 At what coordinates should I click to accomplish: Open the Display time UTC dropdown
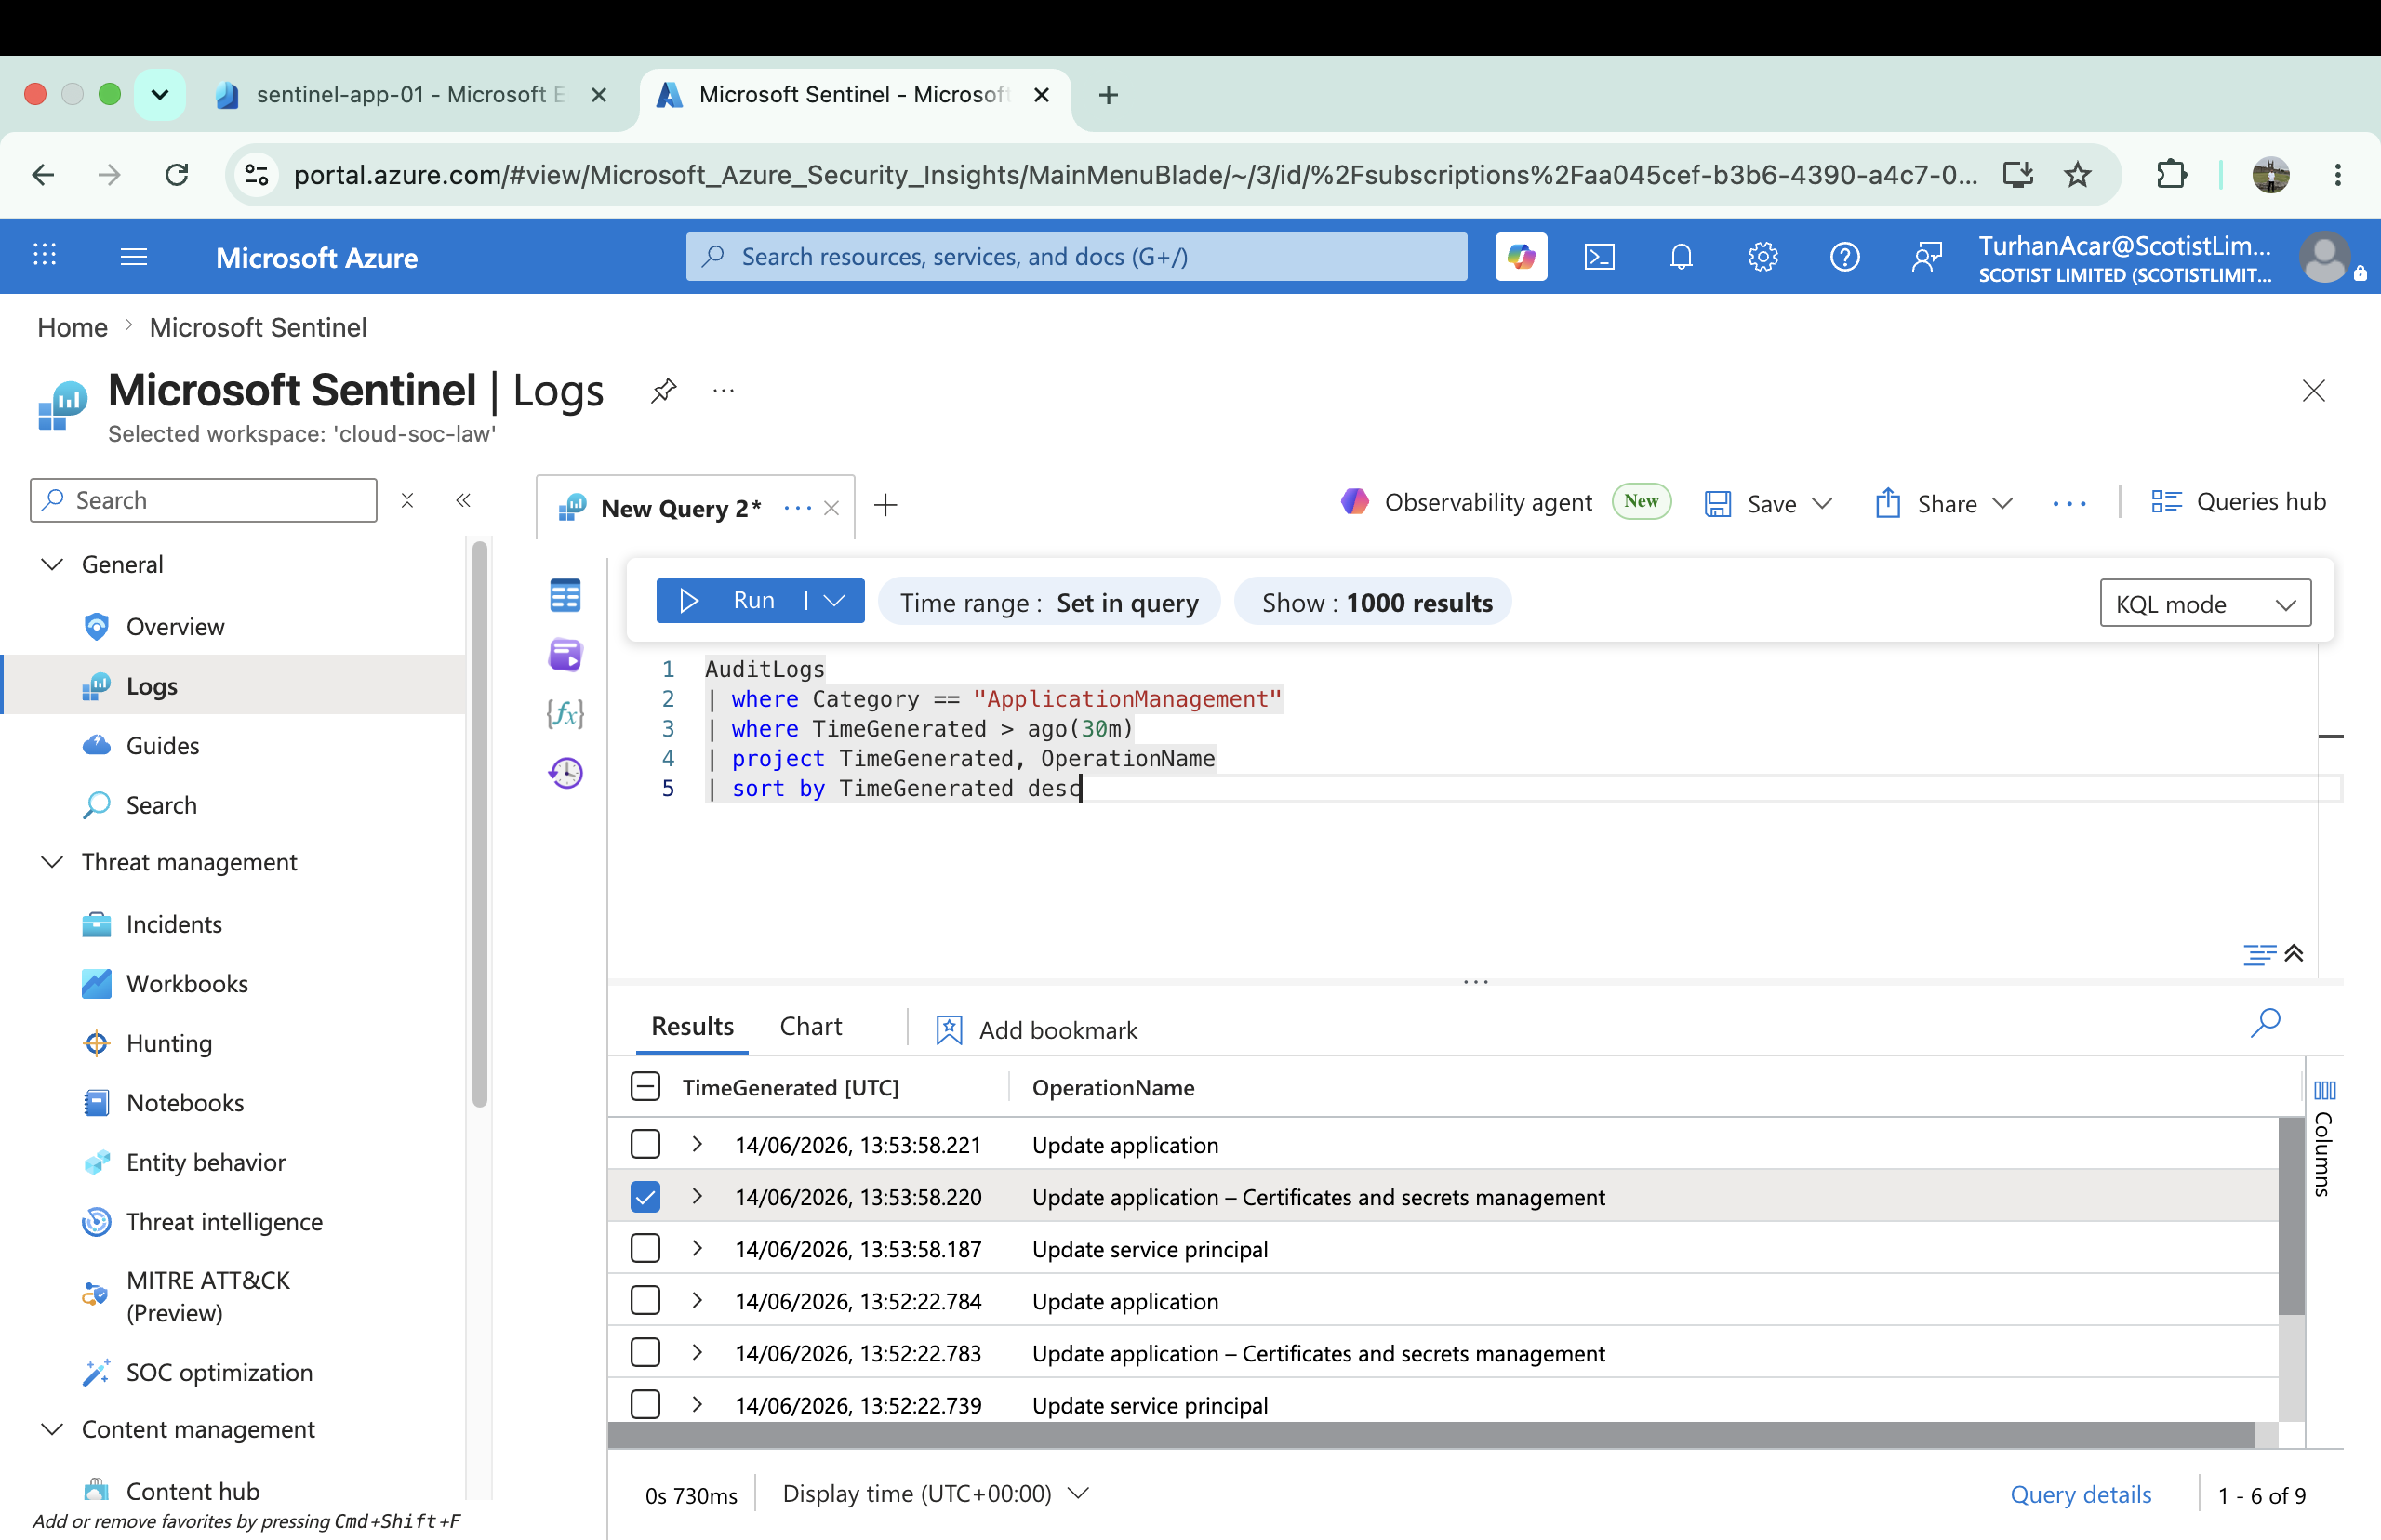point(935,1493)
